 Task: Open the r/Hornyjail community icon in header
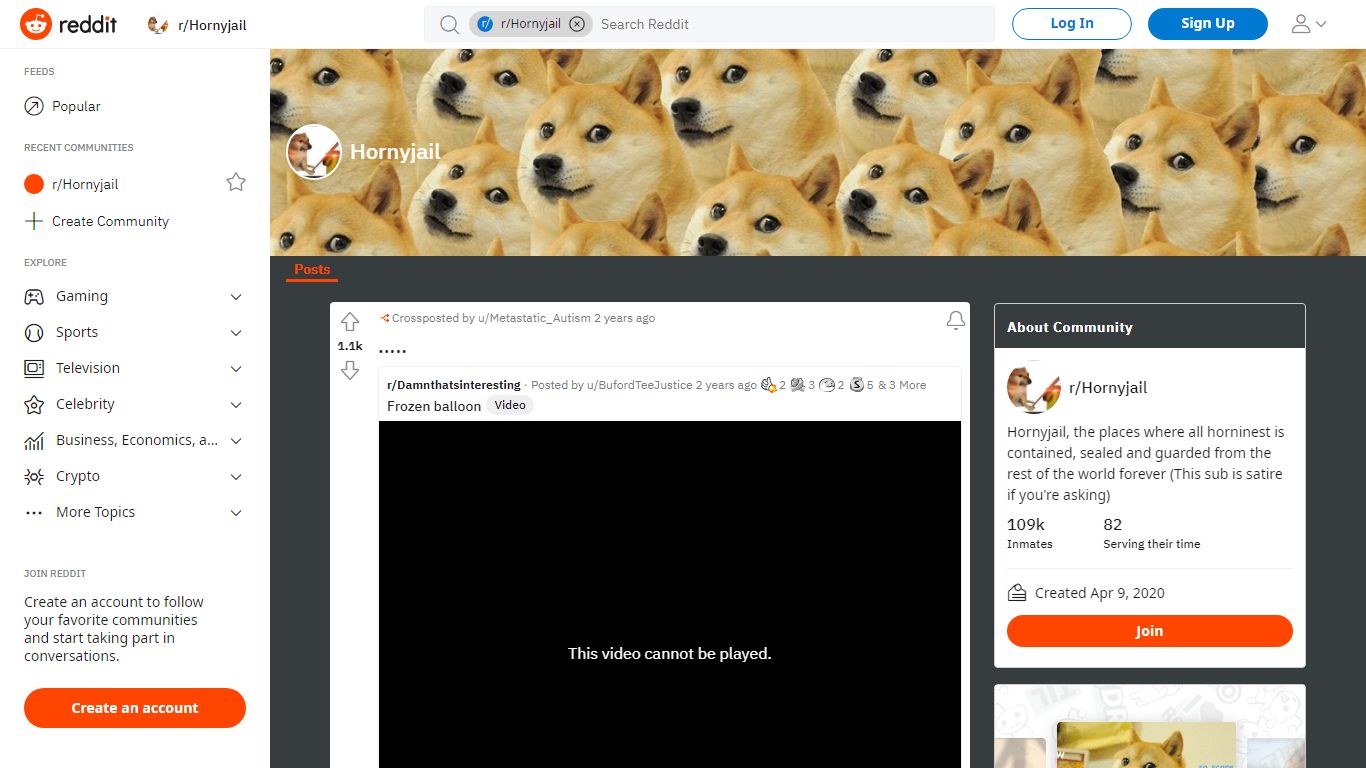click(x=158, y=25)
